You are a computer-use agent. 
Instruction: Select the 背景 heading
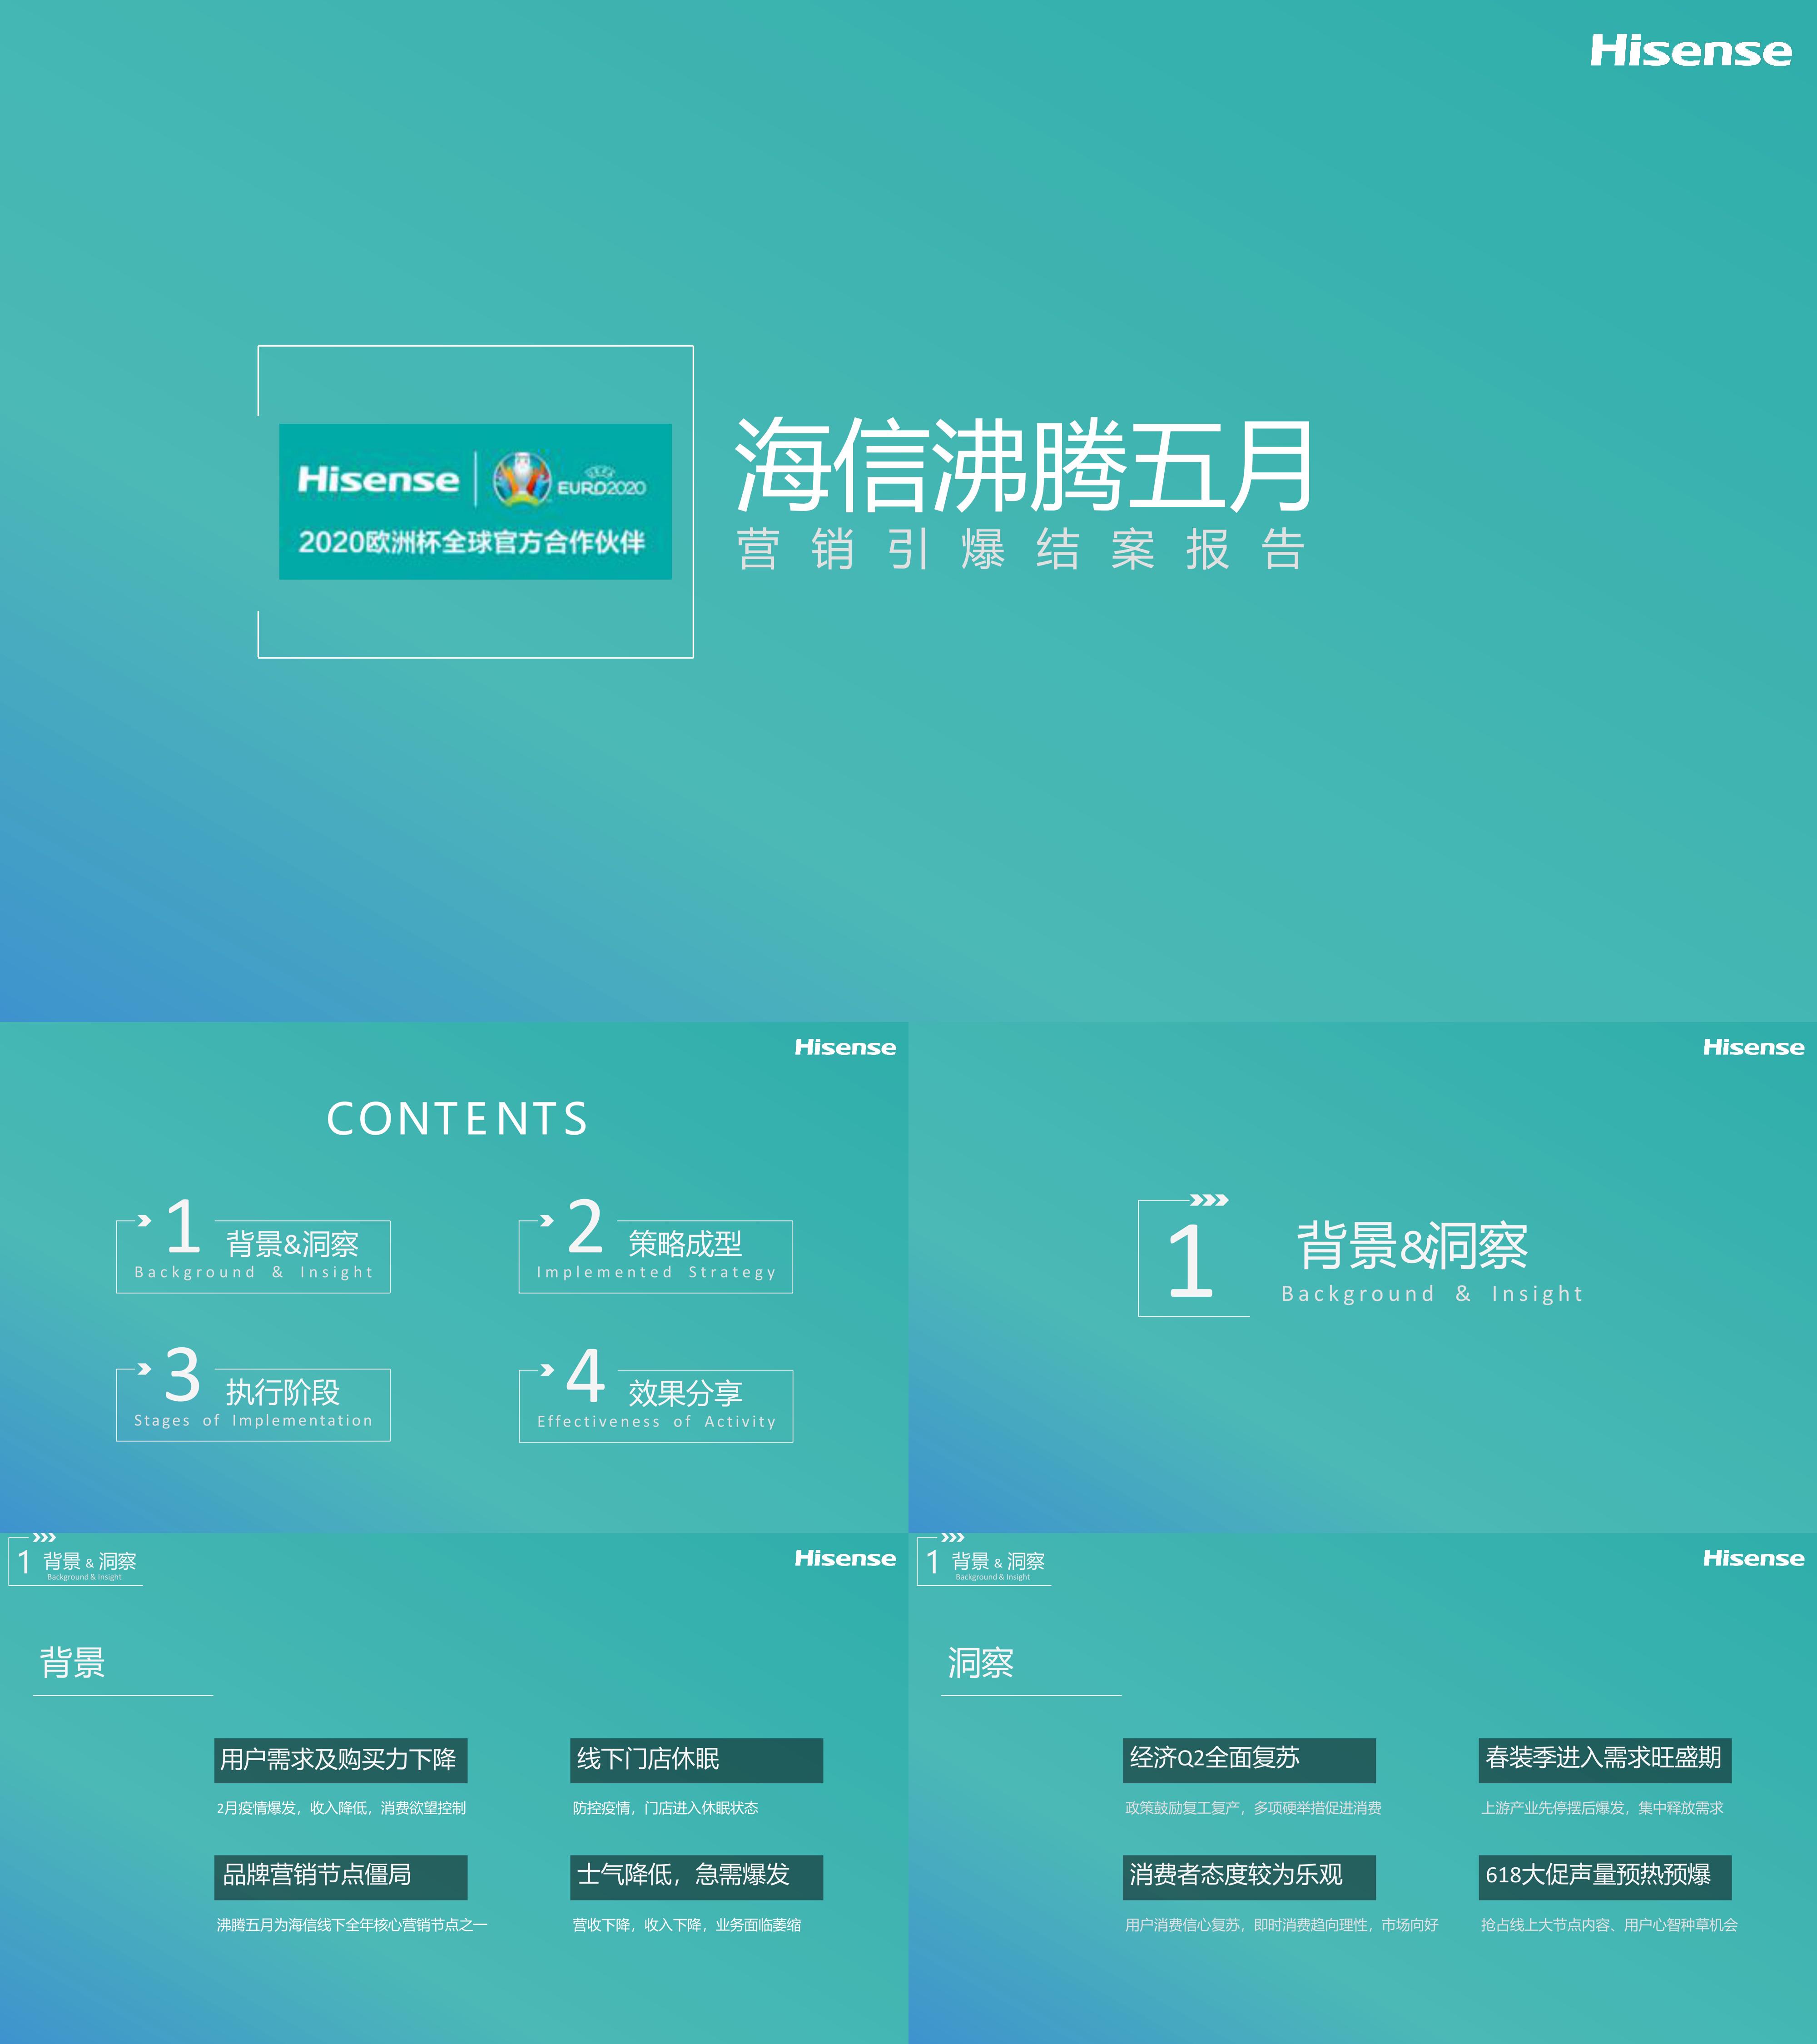pyautogui.click(x=72, y=1663)
